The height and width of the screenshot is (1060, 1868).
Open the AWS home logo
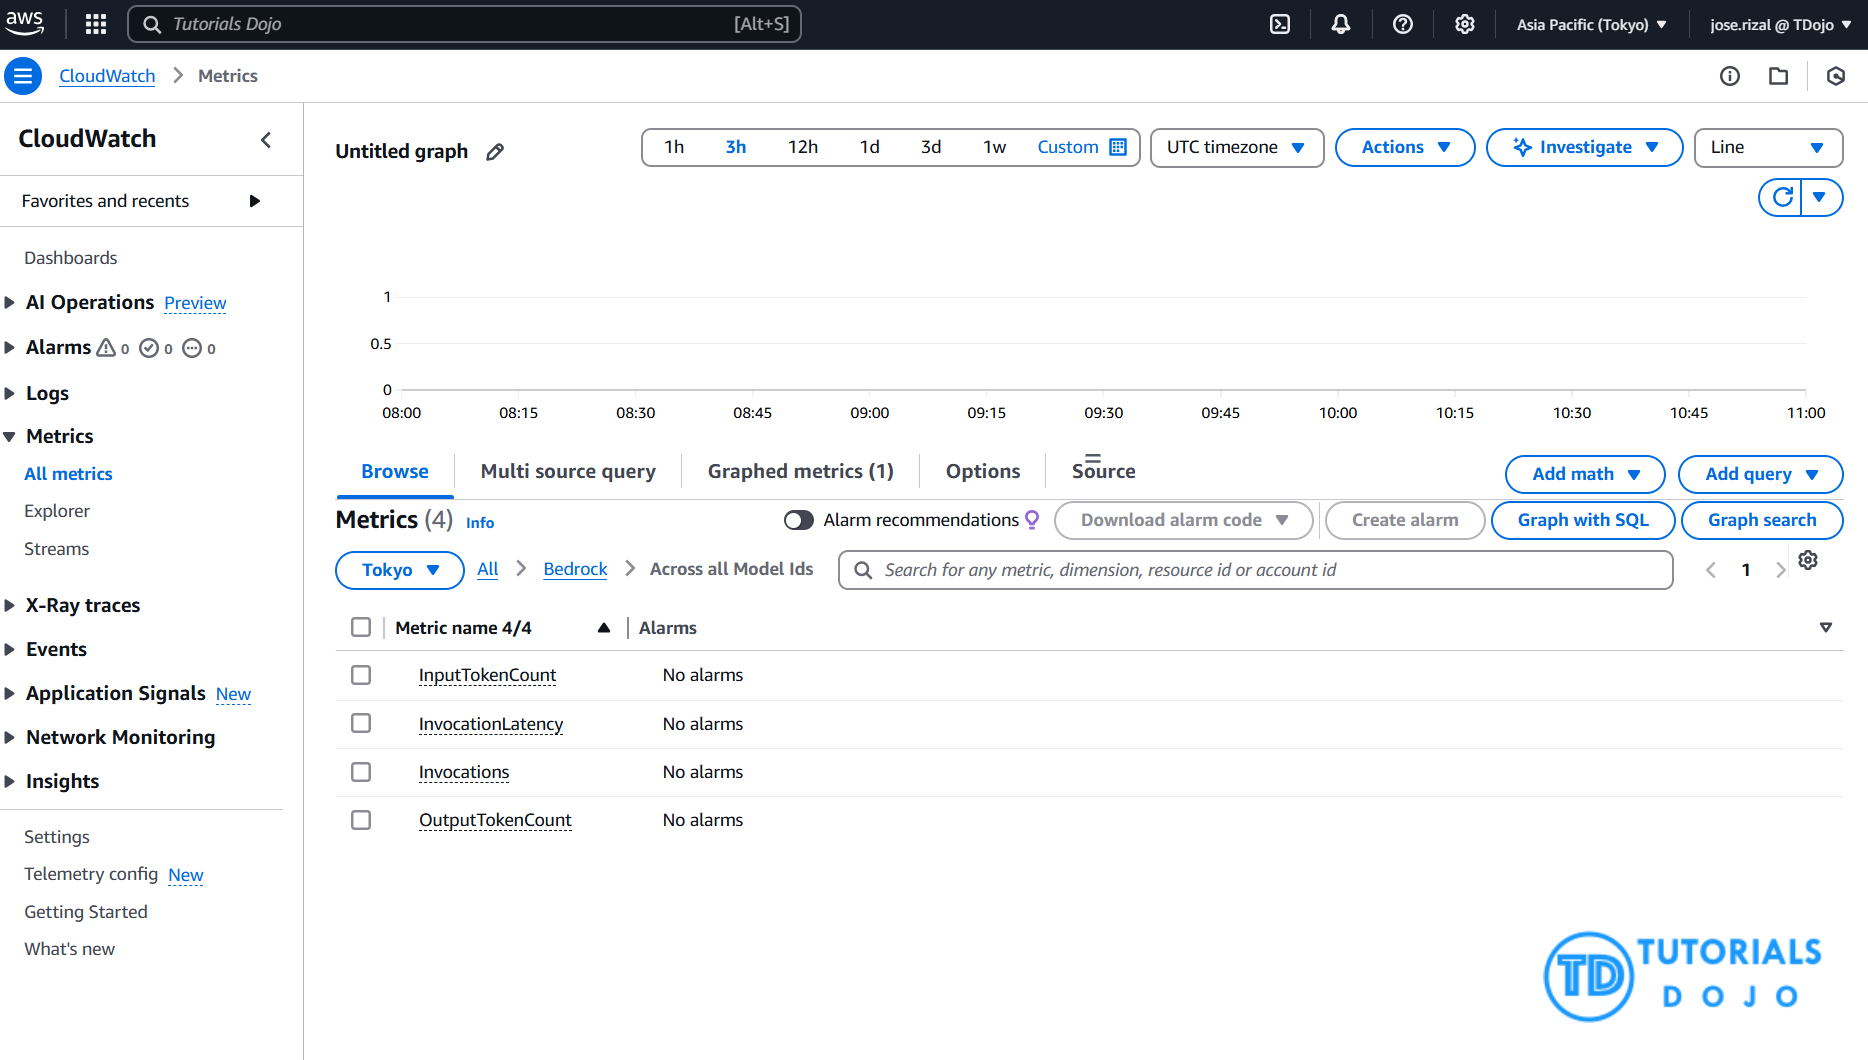click(25, 24)
